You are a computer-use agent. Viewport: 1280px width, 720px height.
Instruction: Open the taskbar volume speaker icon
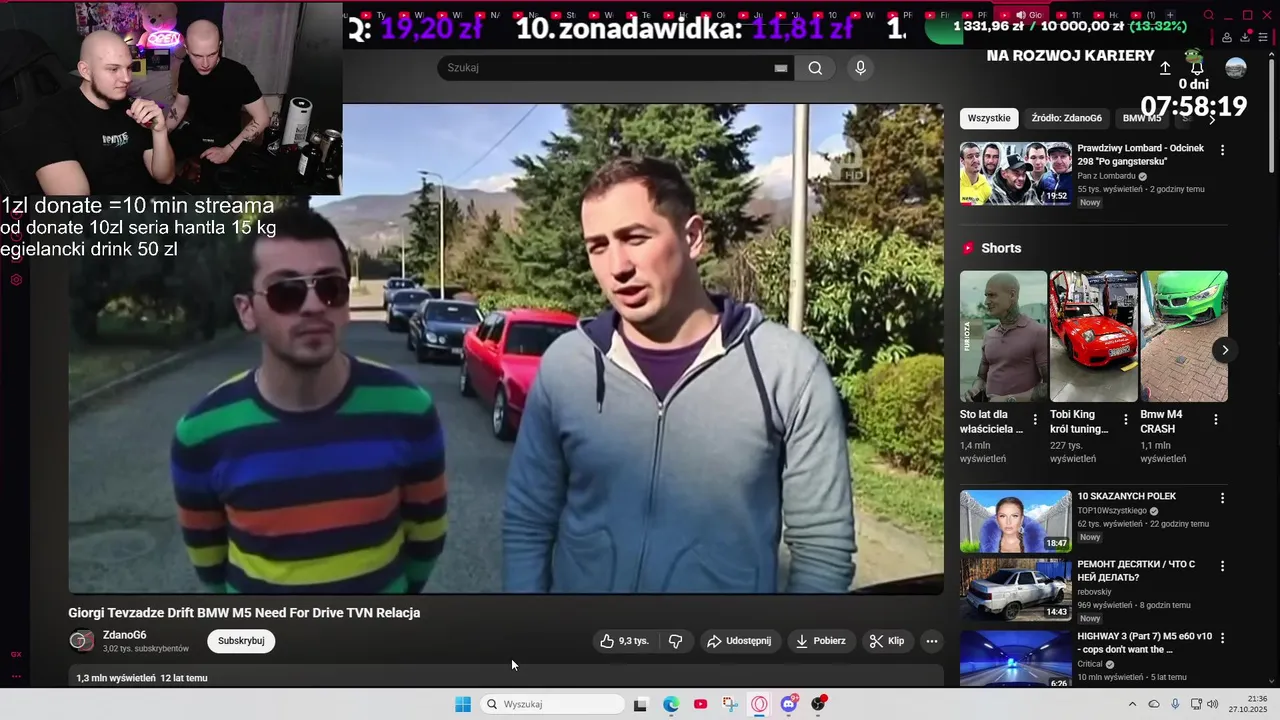[x=1213, y=704]
